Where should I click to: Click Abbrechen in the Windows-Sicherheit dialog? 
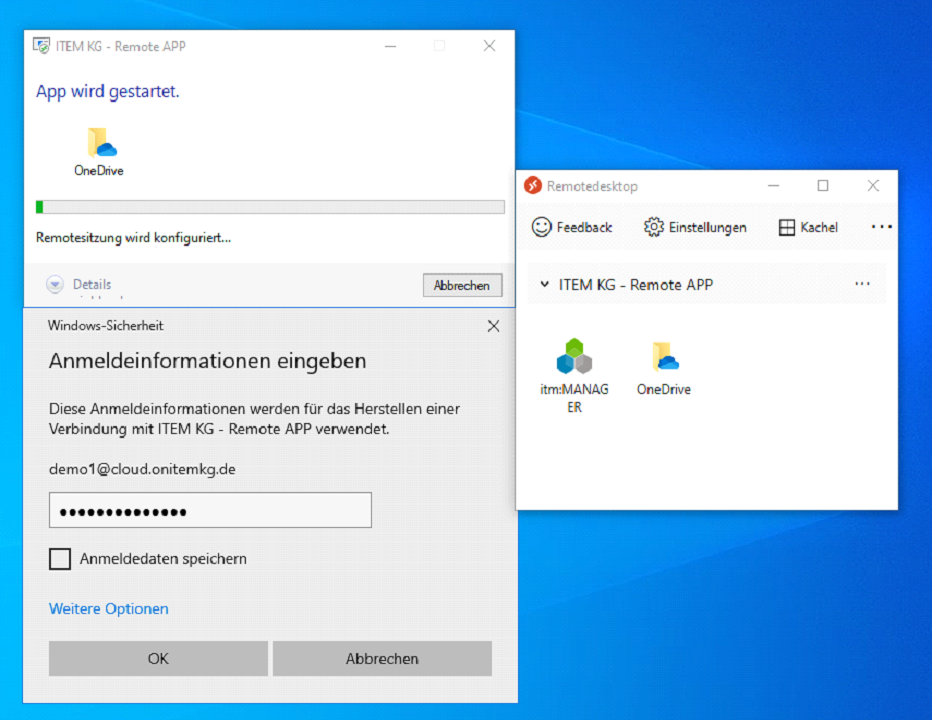pos(382,658)
